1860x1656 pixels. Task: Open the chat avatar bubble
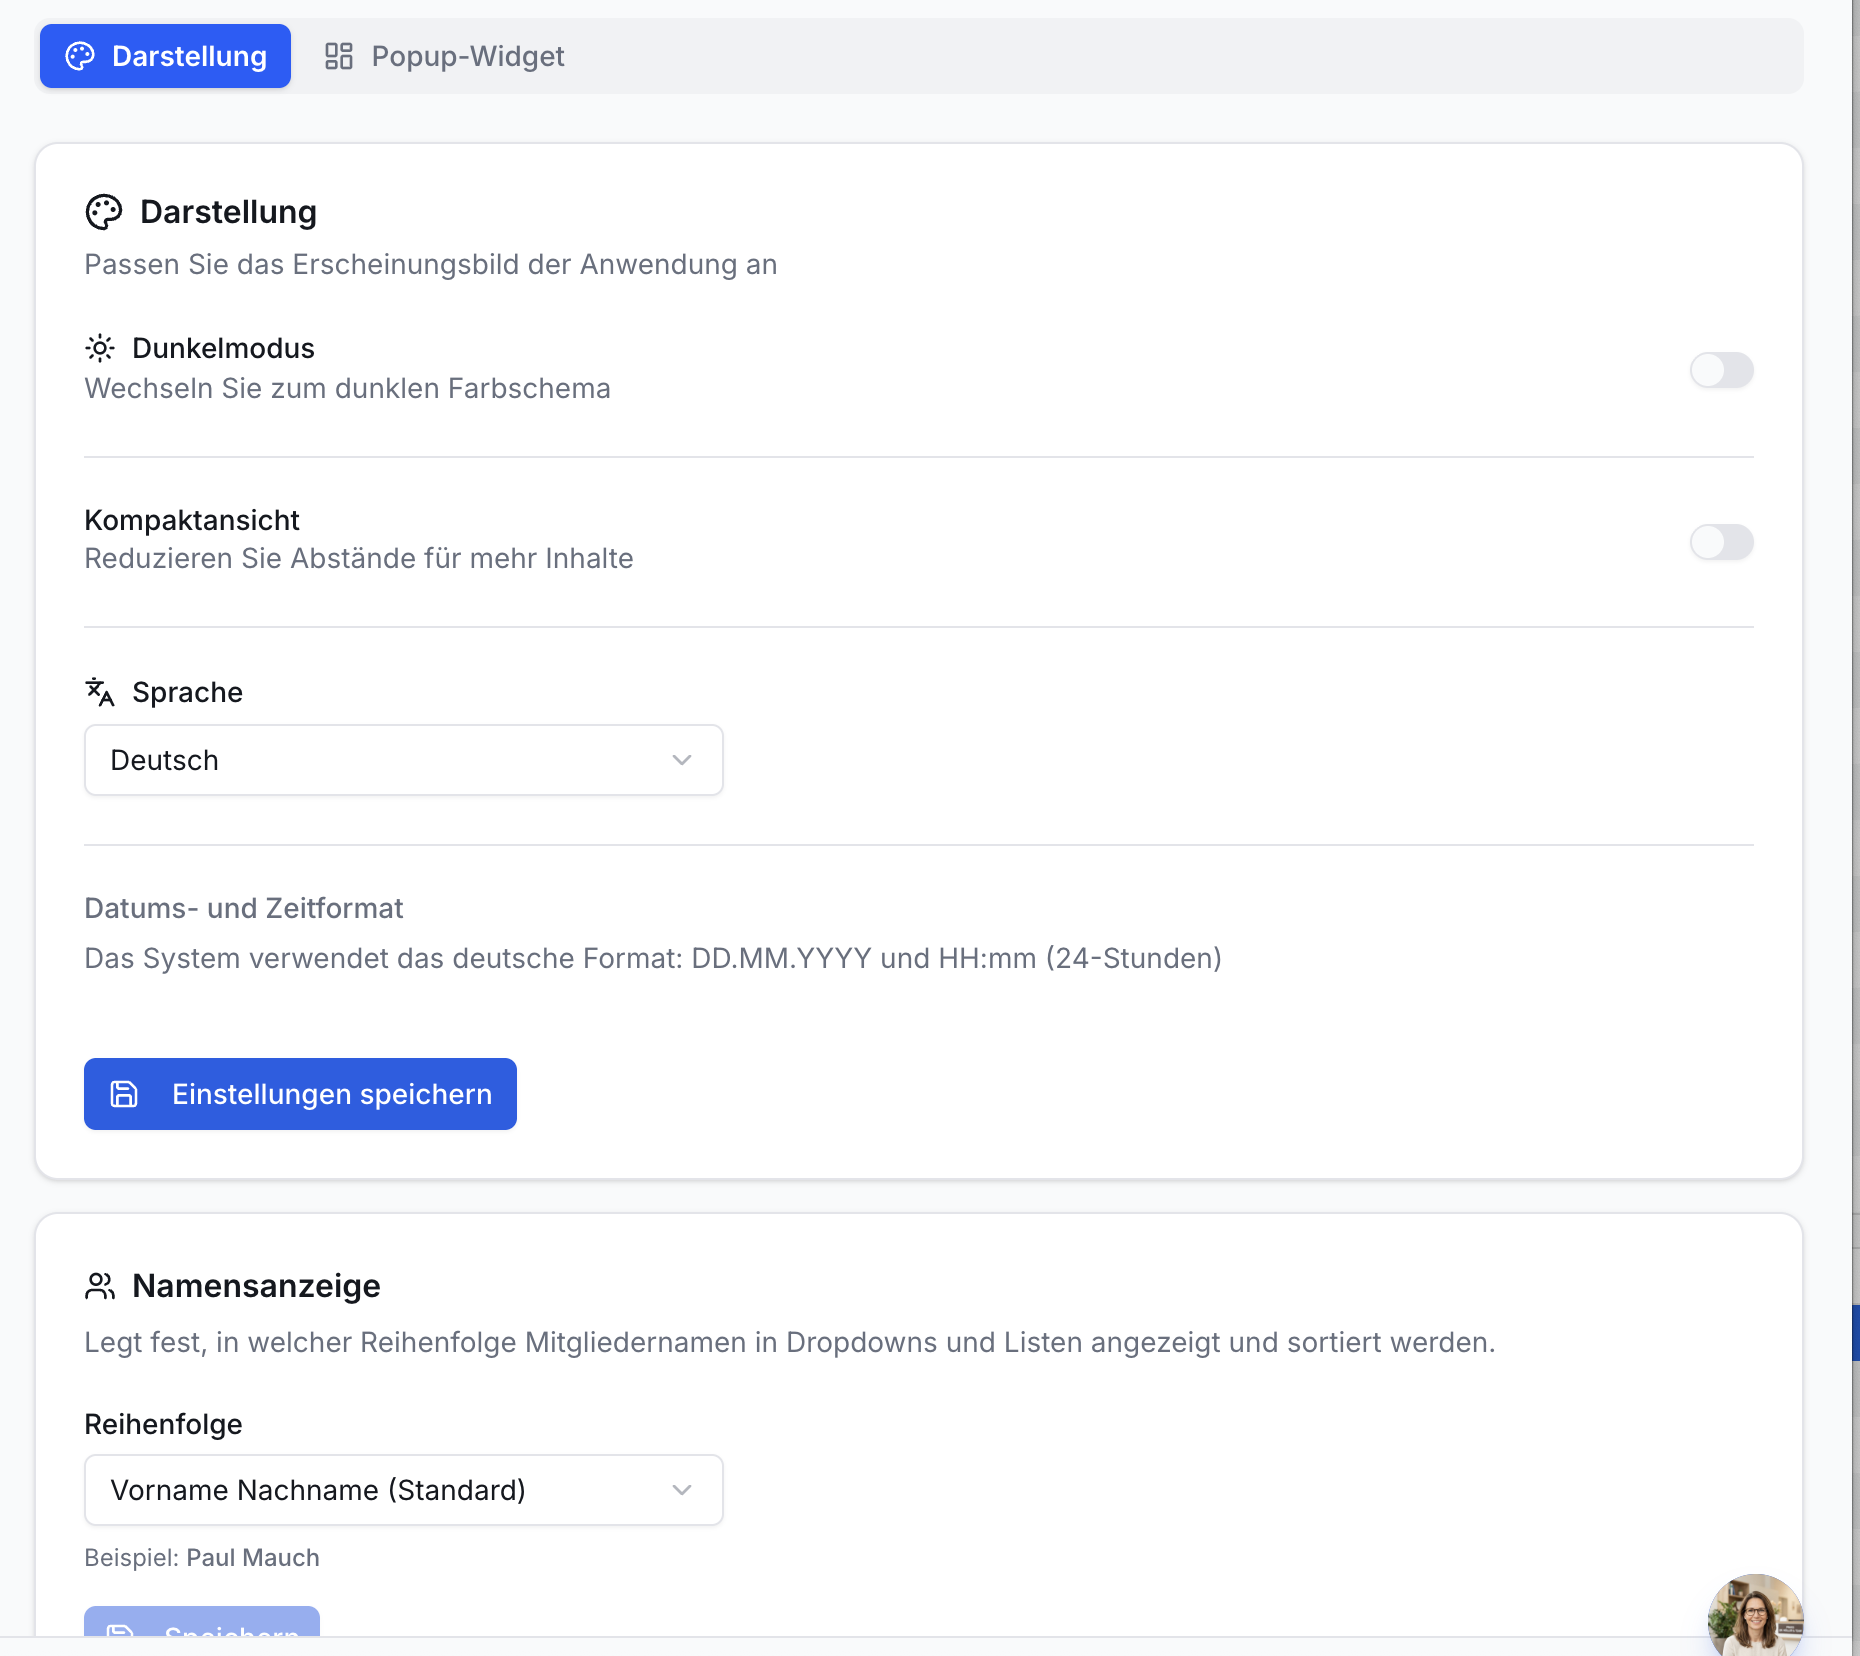[1755, 1615]
